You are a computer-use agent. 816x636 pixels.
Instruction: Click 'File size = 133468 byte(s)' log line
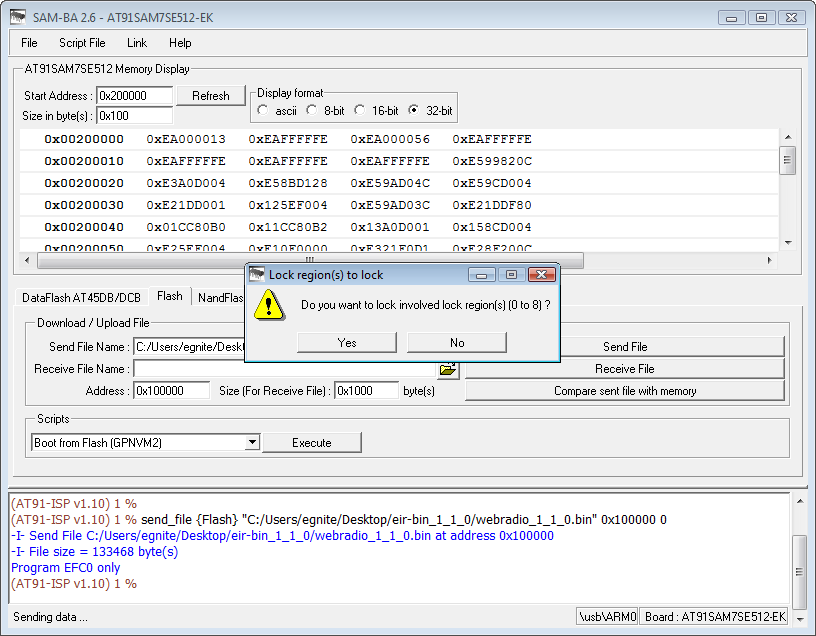click(95, 552)
